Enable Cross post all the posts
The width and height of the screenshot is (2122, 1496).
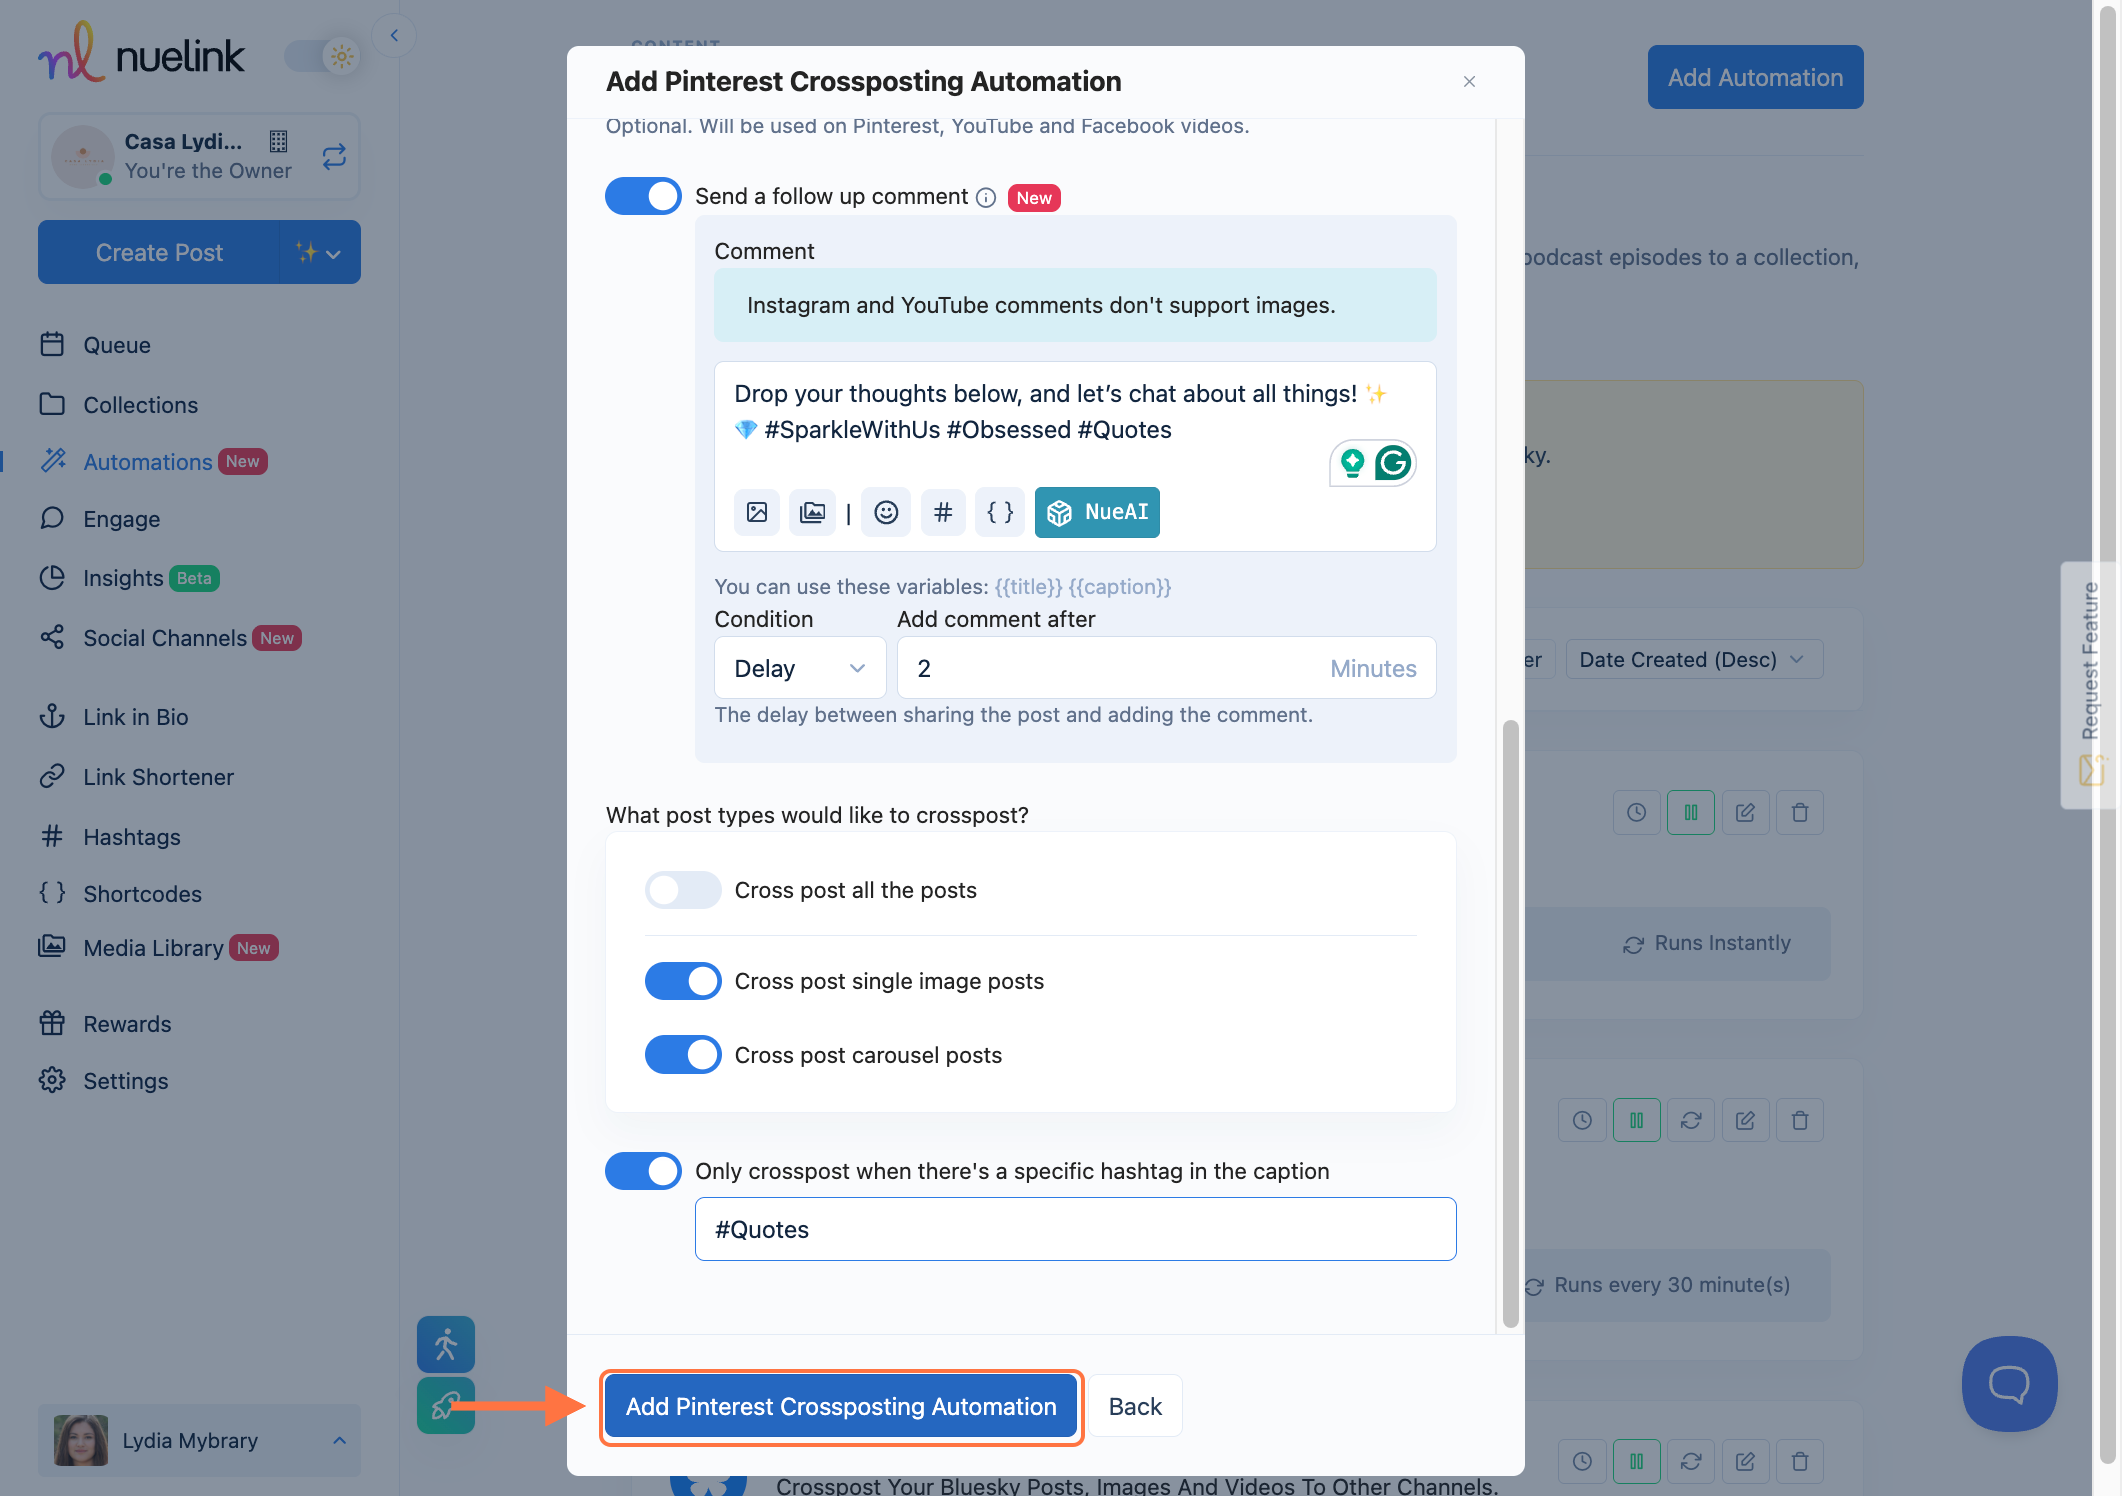click(683, 890)
